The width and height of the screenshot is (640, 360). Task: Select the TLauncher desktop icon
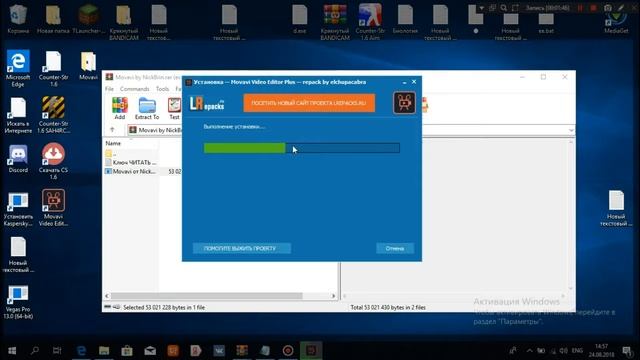[88, 19]
